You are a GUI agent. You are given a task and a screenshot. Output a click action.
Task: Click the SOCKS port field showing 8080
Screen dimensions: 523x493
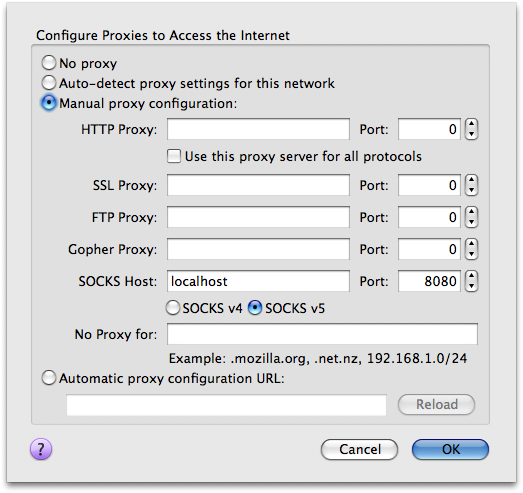point(429,281)
